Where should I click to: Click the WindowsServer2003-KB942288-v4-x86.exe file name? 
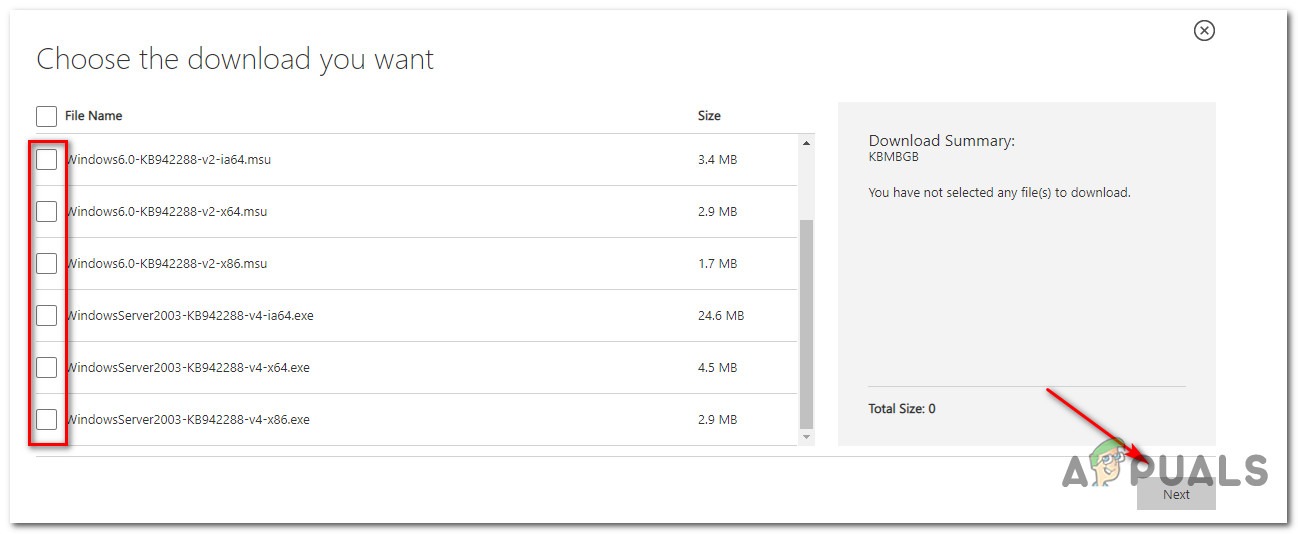[x=187, y=420]
